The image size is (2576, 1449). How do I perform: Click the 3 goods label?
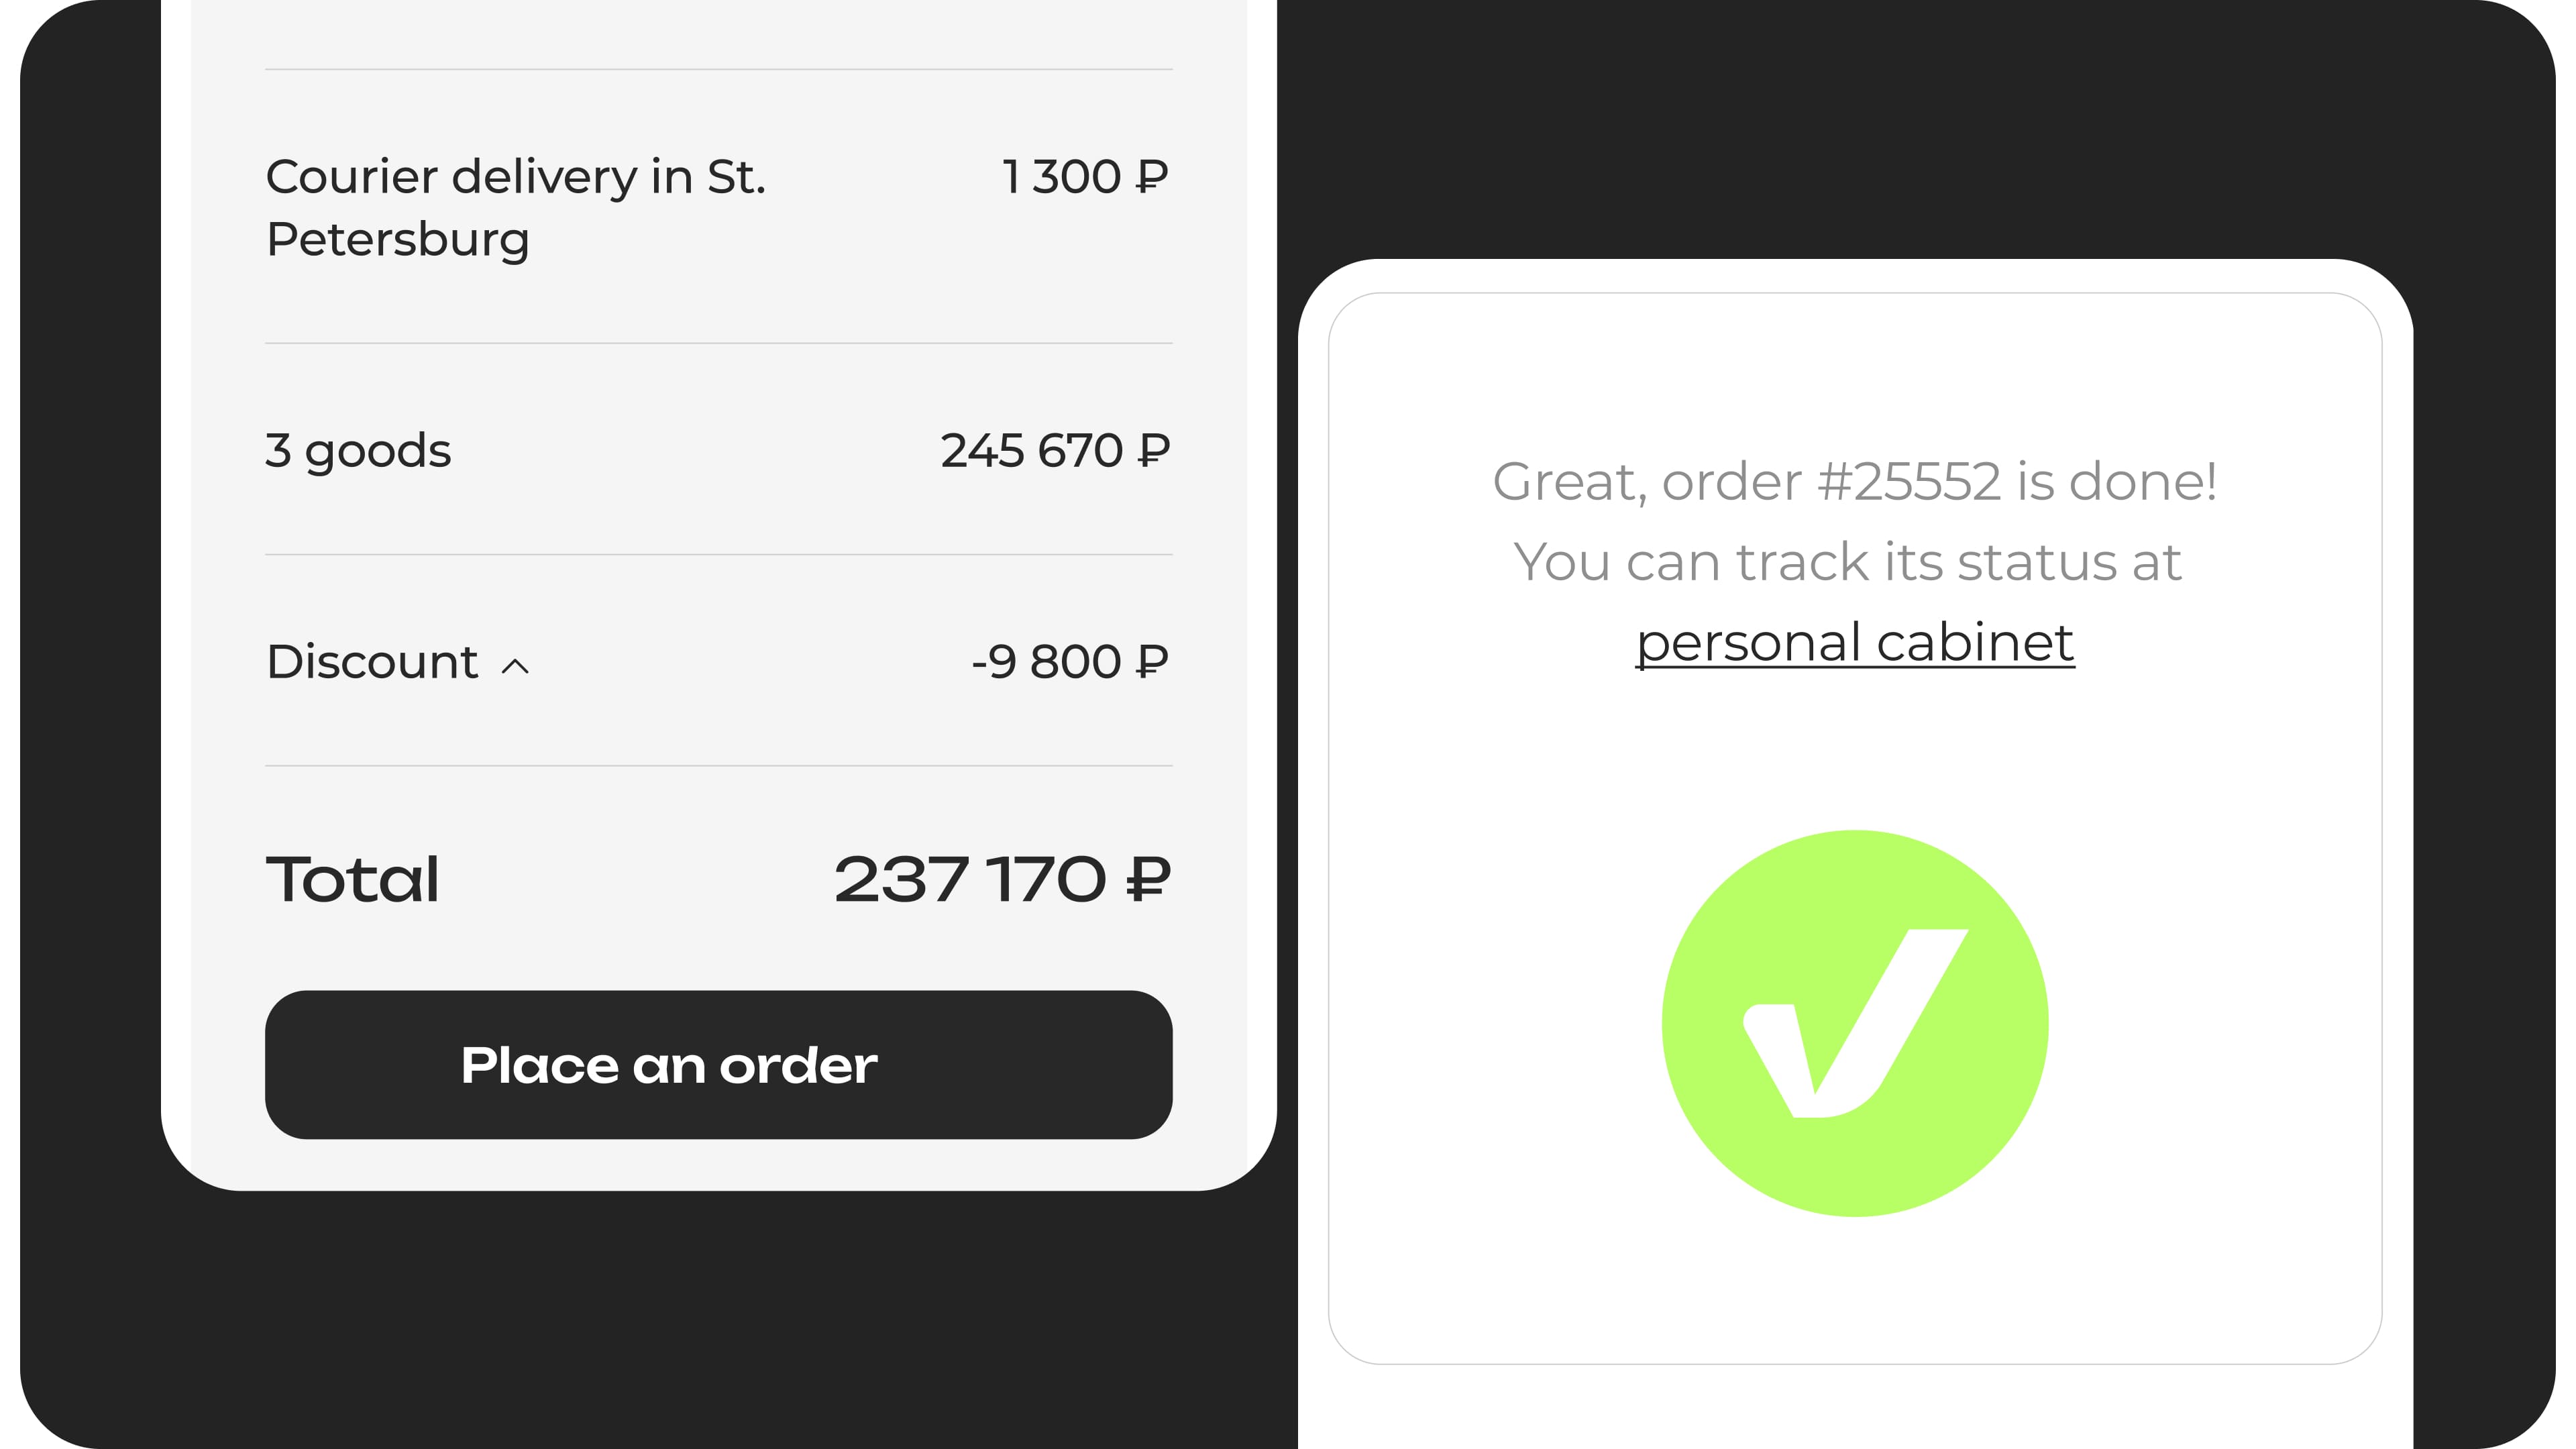click(x=358, y=451)
